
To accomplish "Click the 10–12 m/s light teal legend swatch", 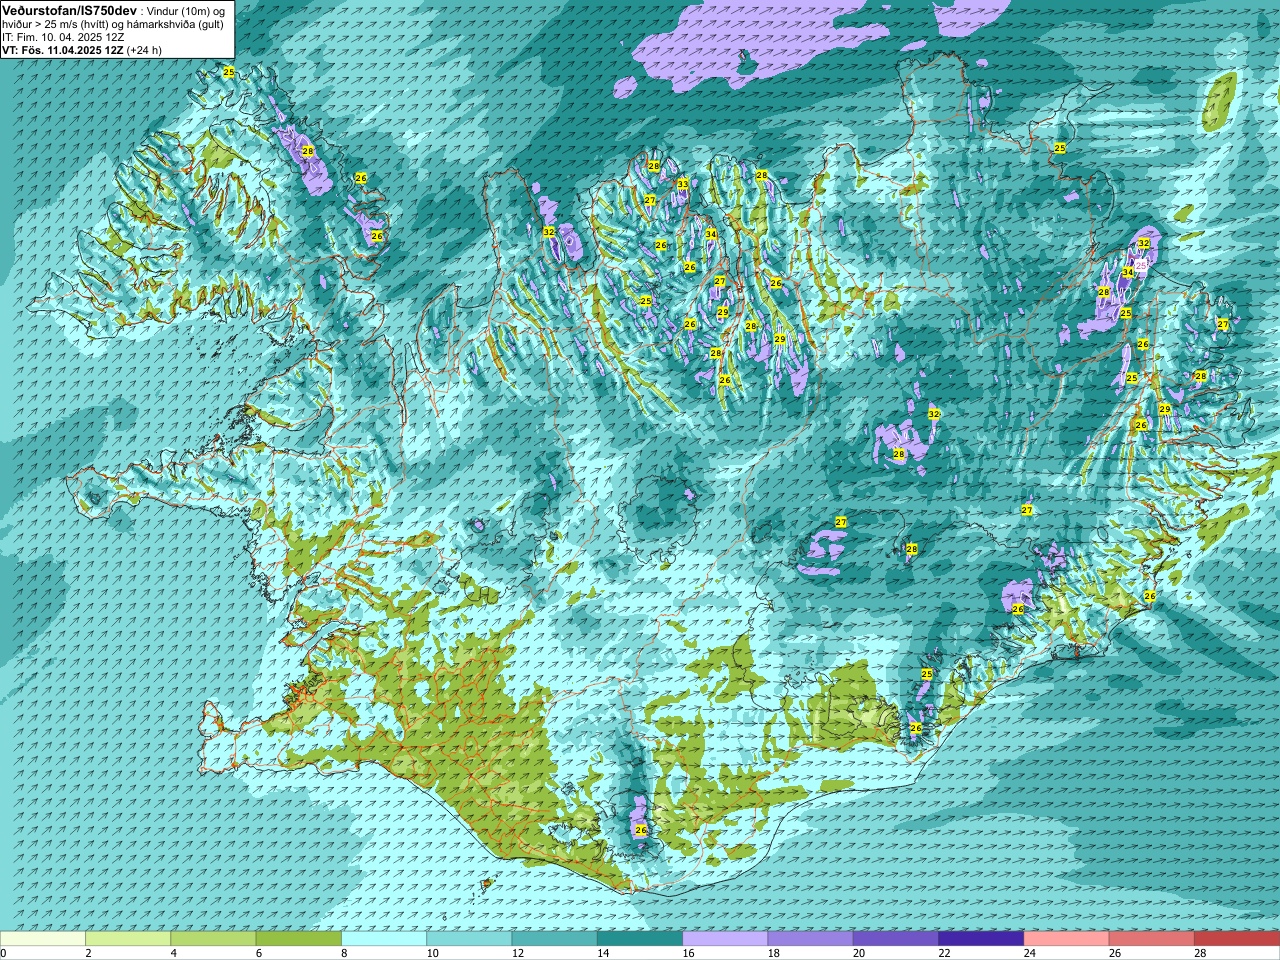I will [x=469, y=939].
